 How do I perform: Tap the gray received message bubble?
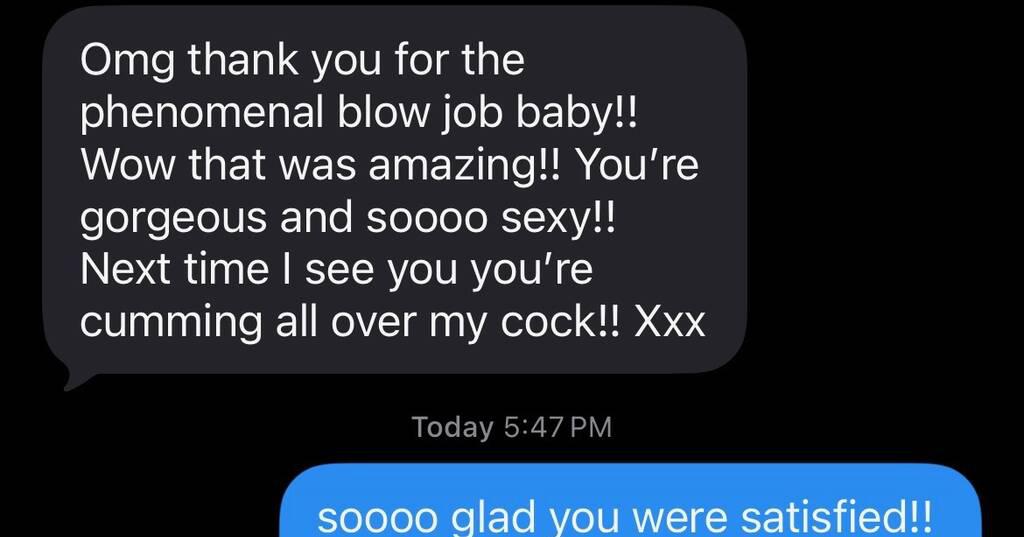point(394,191)
